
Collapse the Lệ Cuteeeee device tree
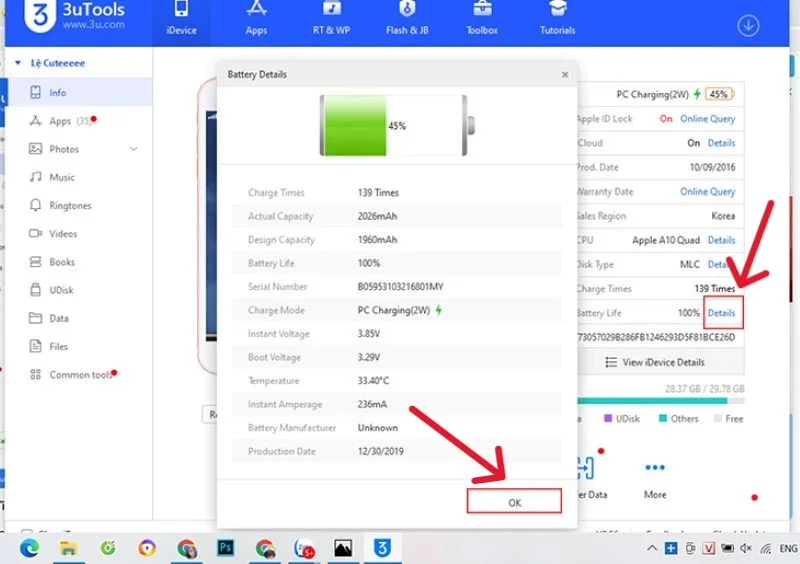pos(18,63)
